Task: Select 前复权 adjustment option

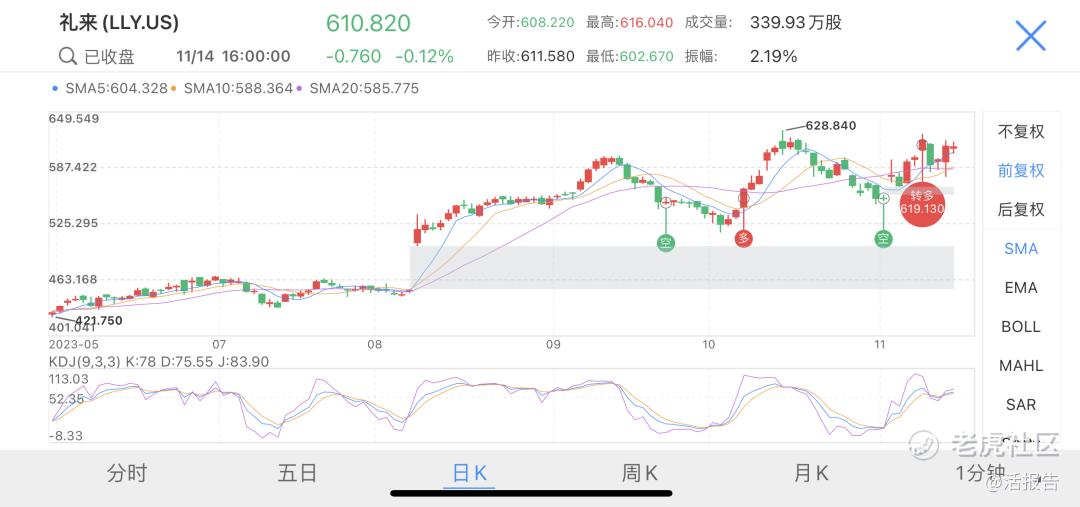Action: coord(1020,170)
